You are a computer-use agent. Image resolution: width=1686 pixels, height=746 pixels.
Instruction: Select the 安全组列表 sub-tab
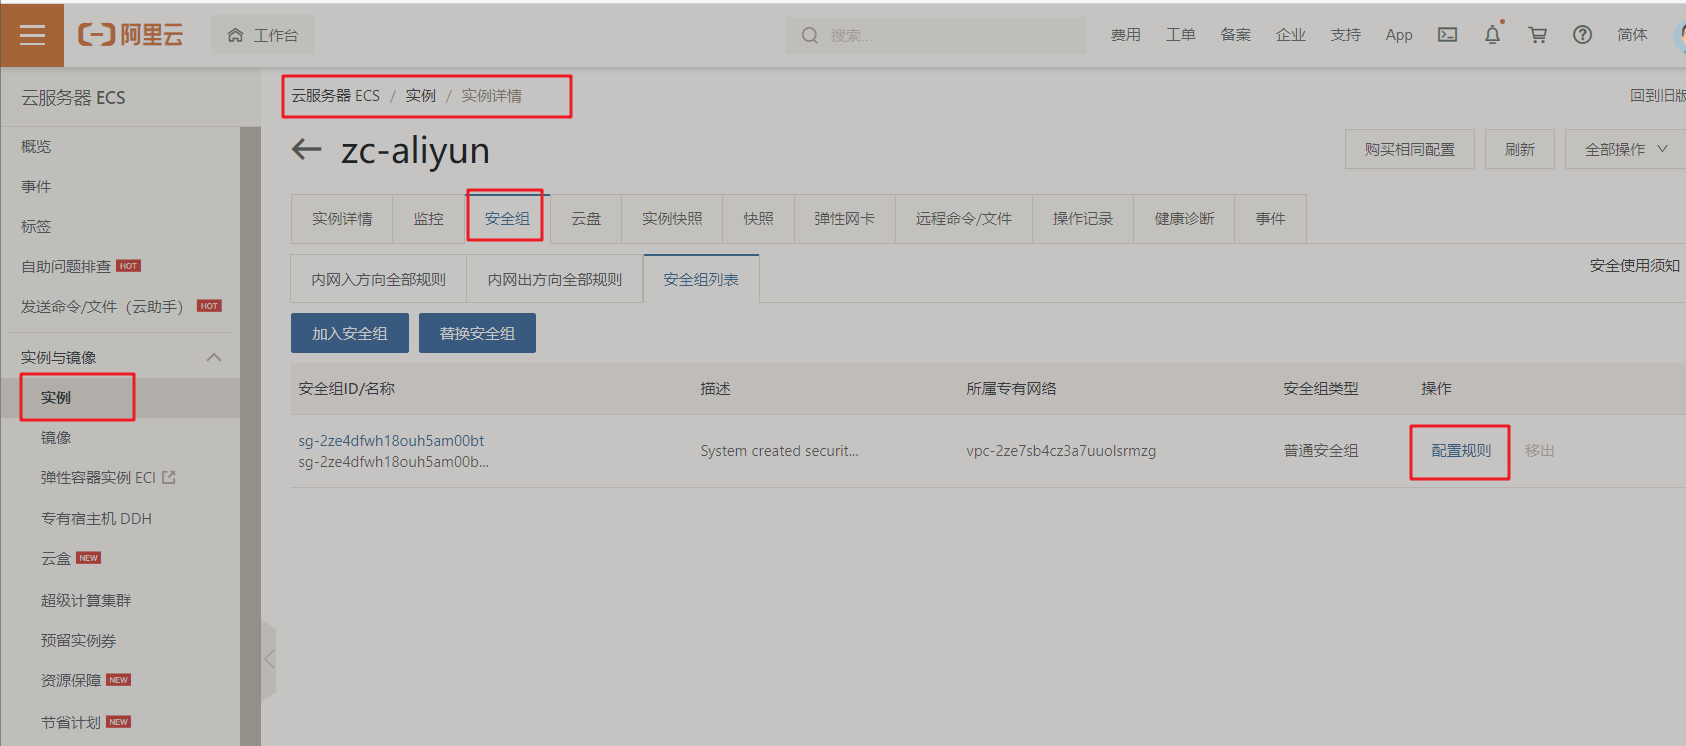[701, 279]
